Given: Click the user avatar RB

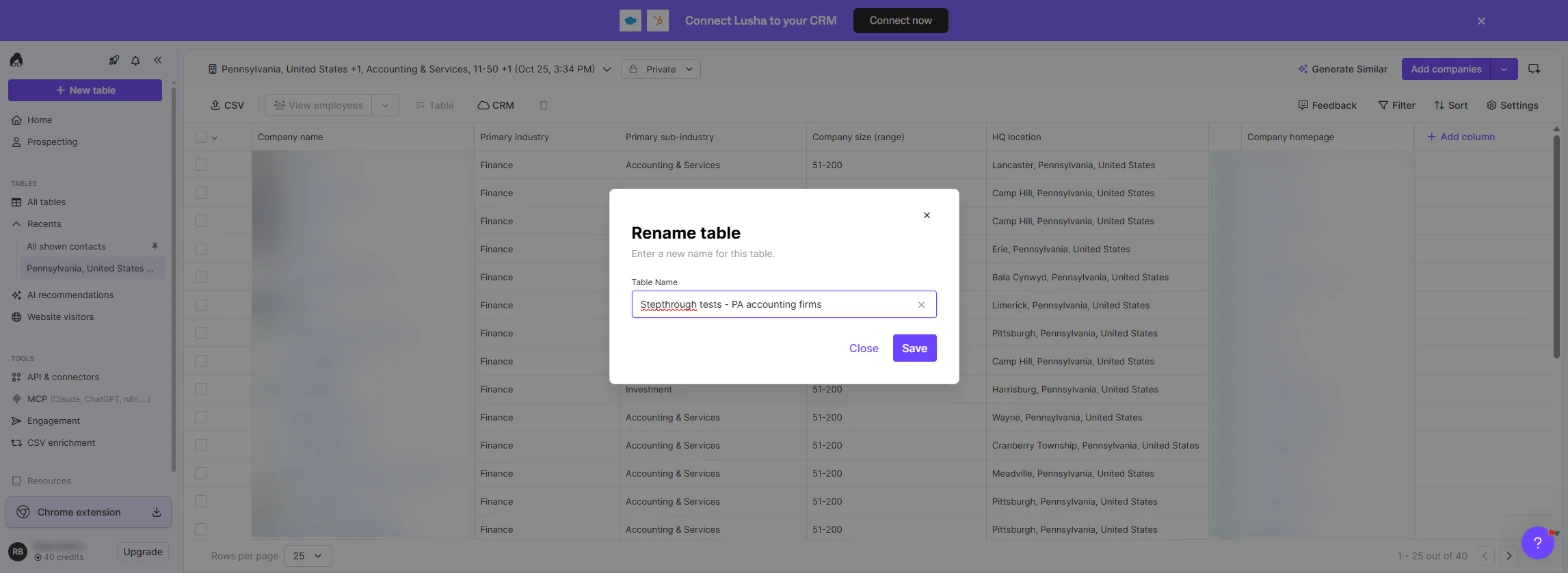Looking at the screenshot, I should [17, 552].
